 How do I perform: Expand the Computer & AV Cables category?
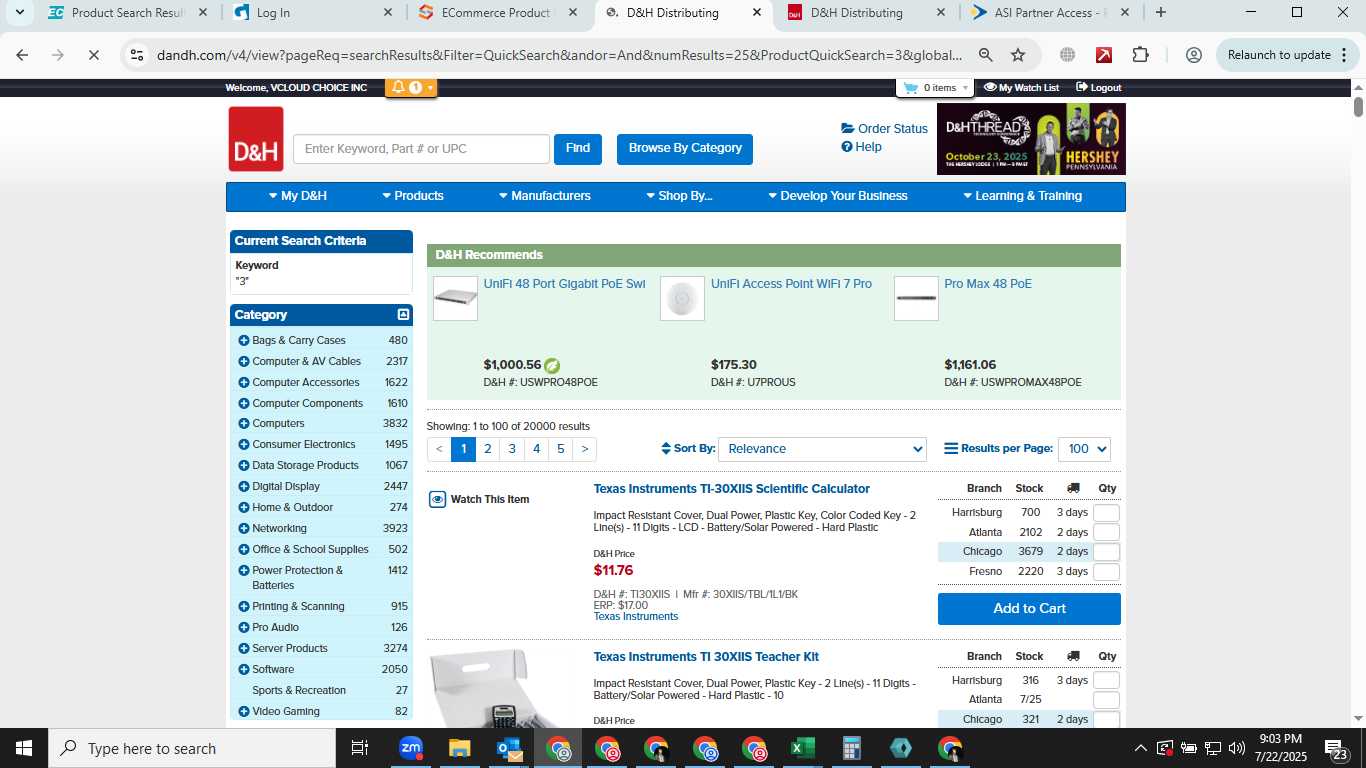243,361
